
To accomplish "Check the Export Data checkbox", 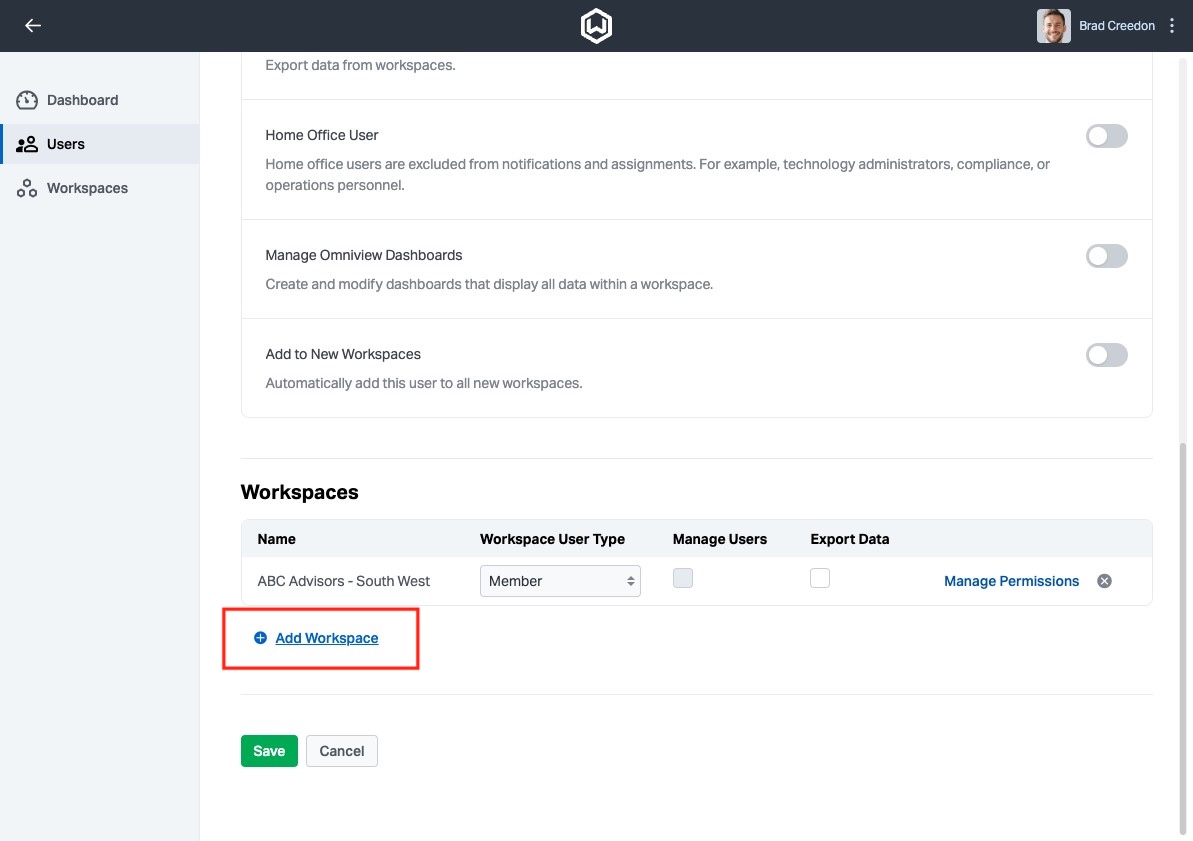I will click(820, 578).
